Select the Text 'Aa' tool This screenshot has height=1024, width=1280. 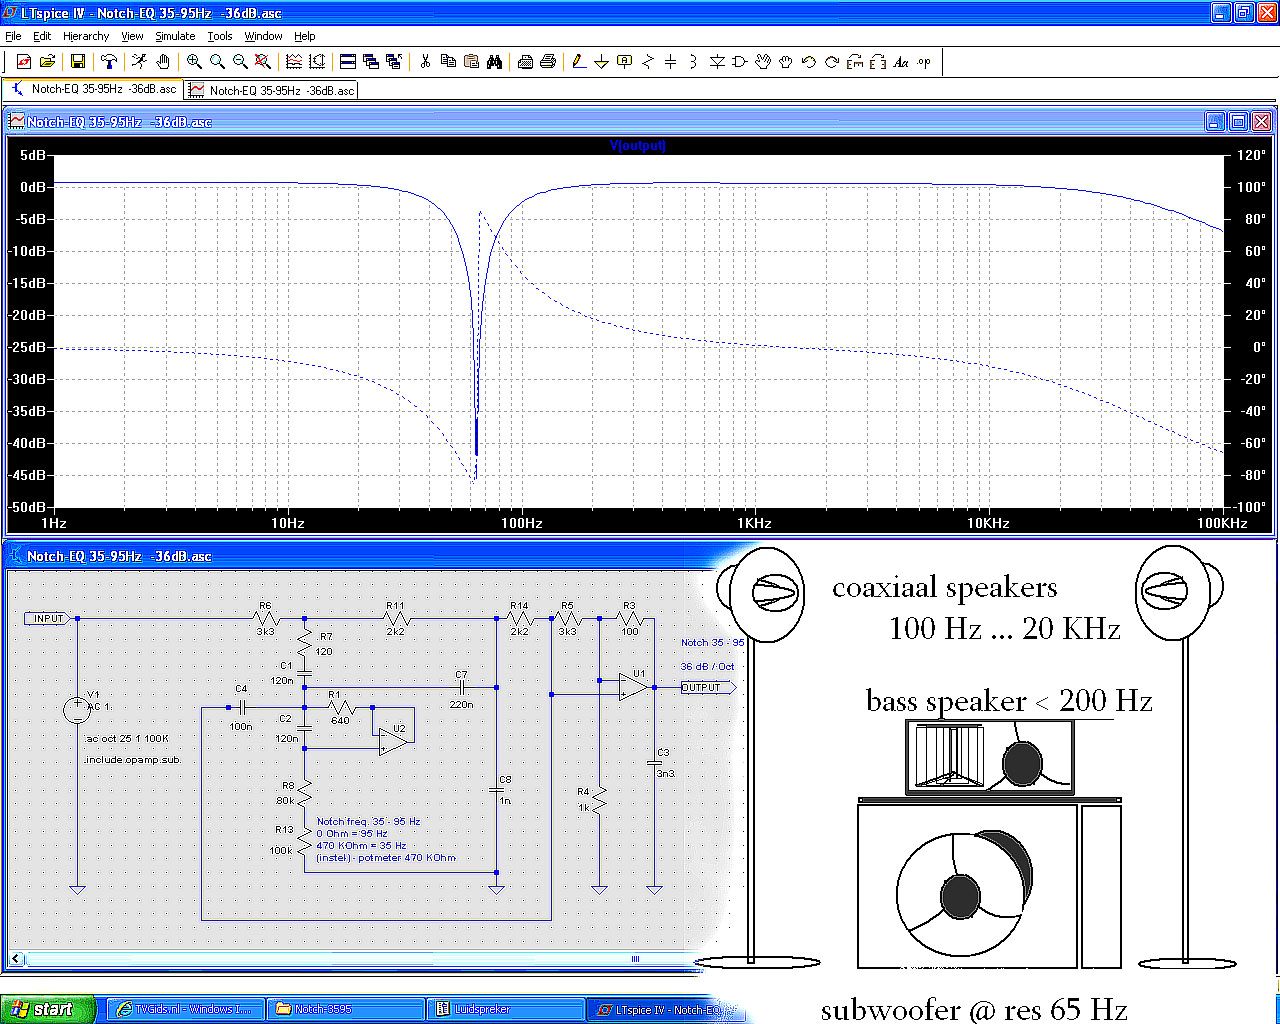pyautogui.click(x=901, y=62)
